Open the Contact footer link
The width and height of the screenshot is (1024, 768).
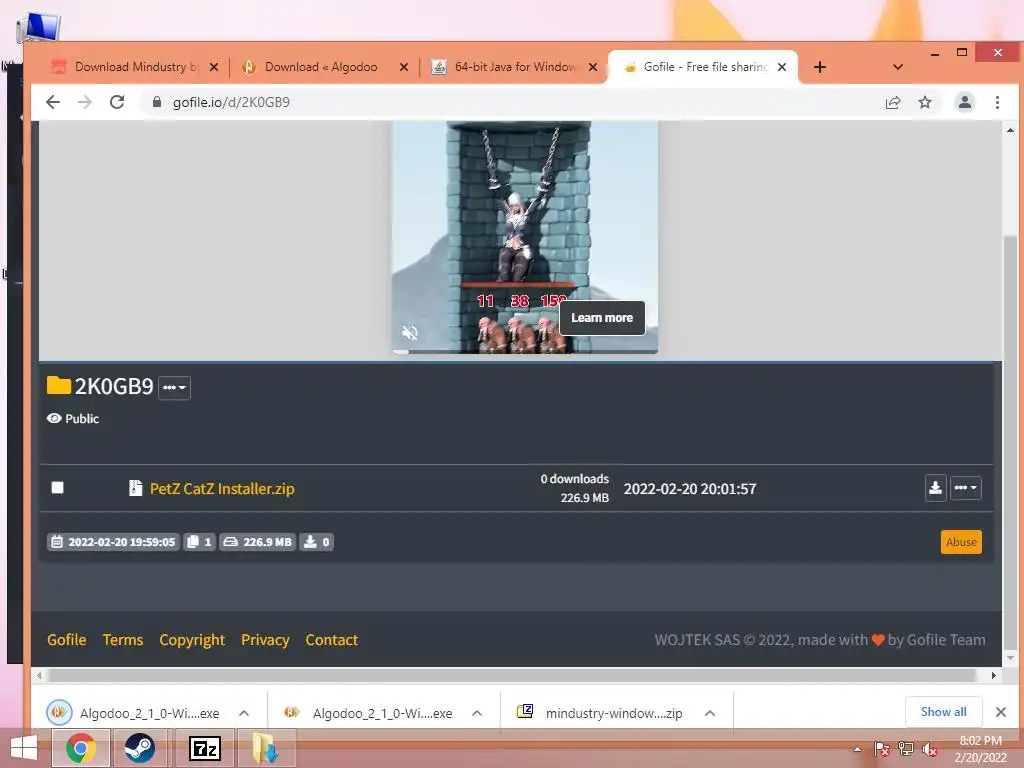[332, 640]
